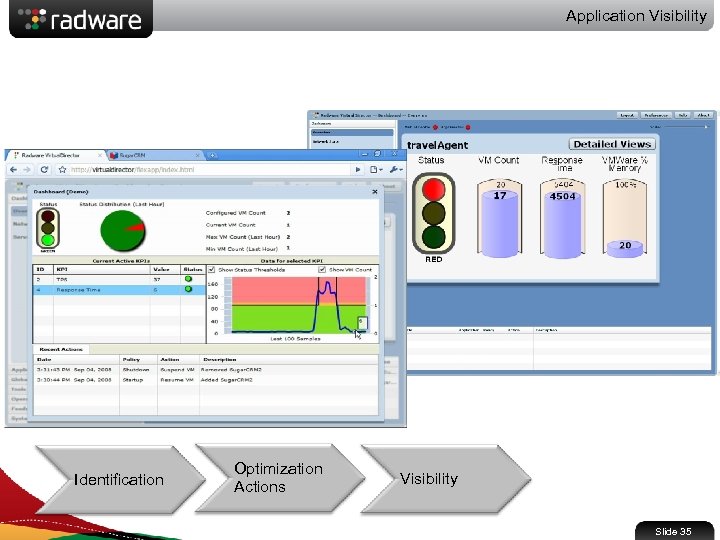Open the browser page menu icon
This screenshot has height=540, width=720.
(376, 170)
